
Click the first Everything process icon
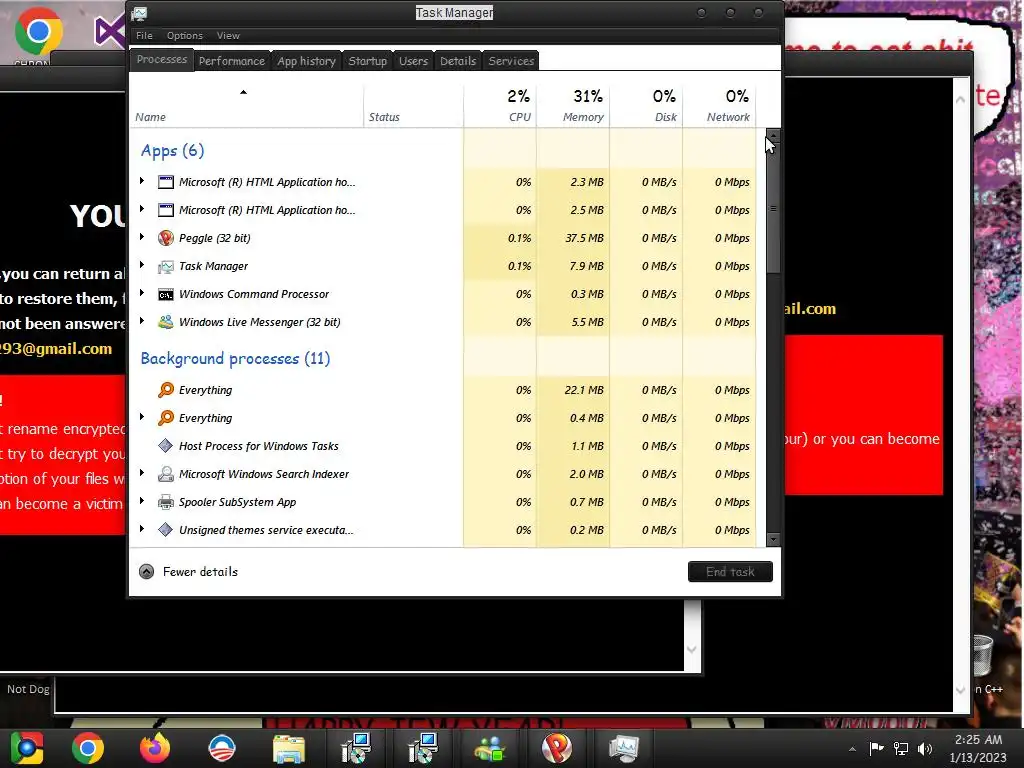point(166,390)
